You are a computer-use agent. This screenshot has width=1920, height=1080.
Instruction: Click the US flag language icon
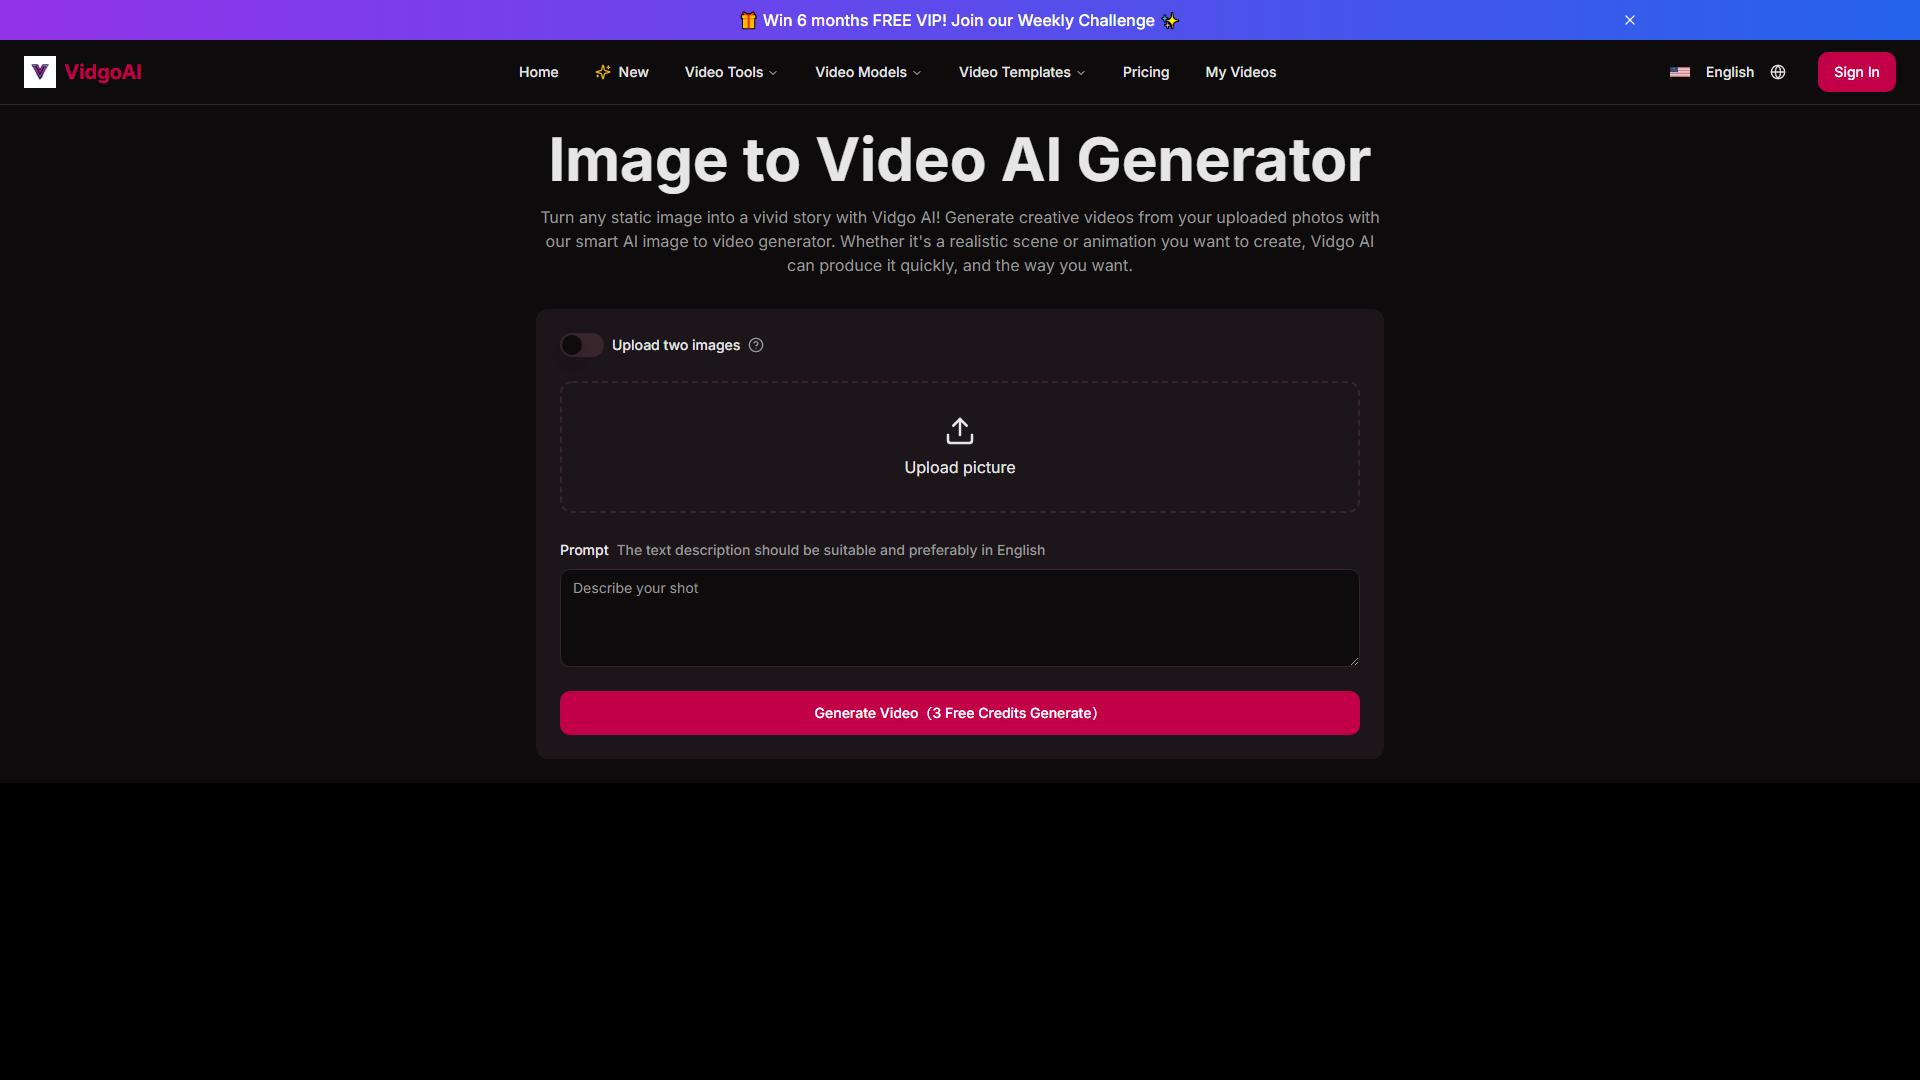coord(1681,73)
